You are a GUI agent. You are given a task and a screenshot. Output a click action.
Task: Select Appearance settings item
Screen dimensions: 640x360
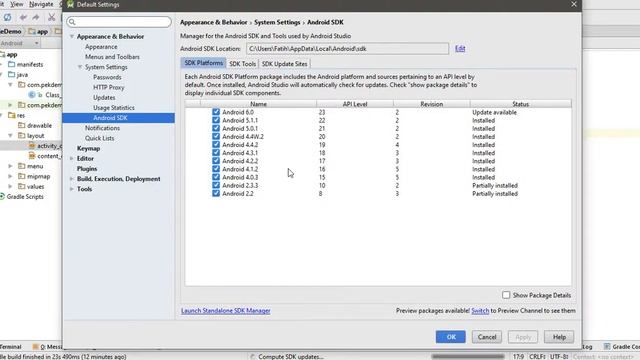coord(101,47)
